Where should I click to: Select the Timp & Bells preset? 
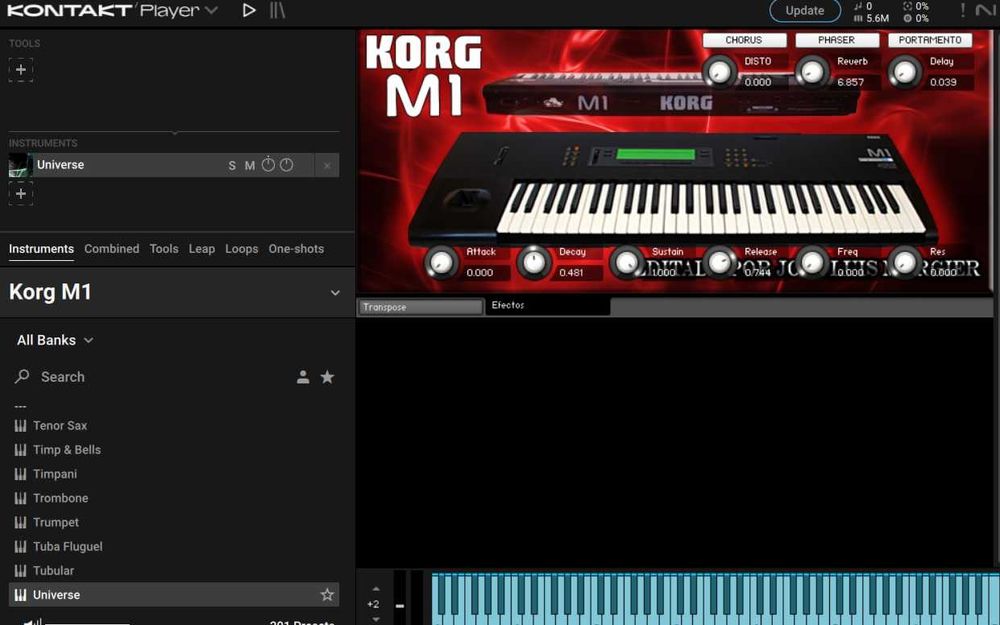[x=174, y=450]
